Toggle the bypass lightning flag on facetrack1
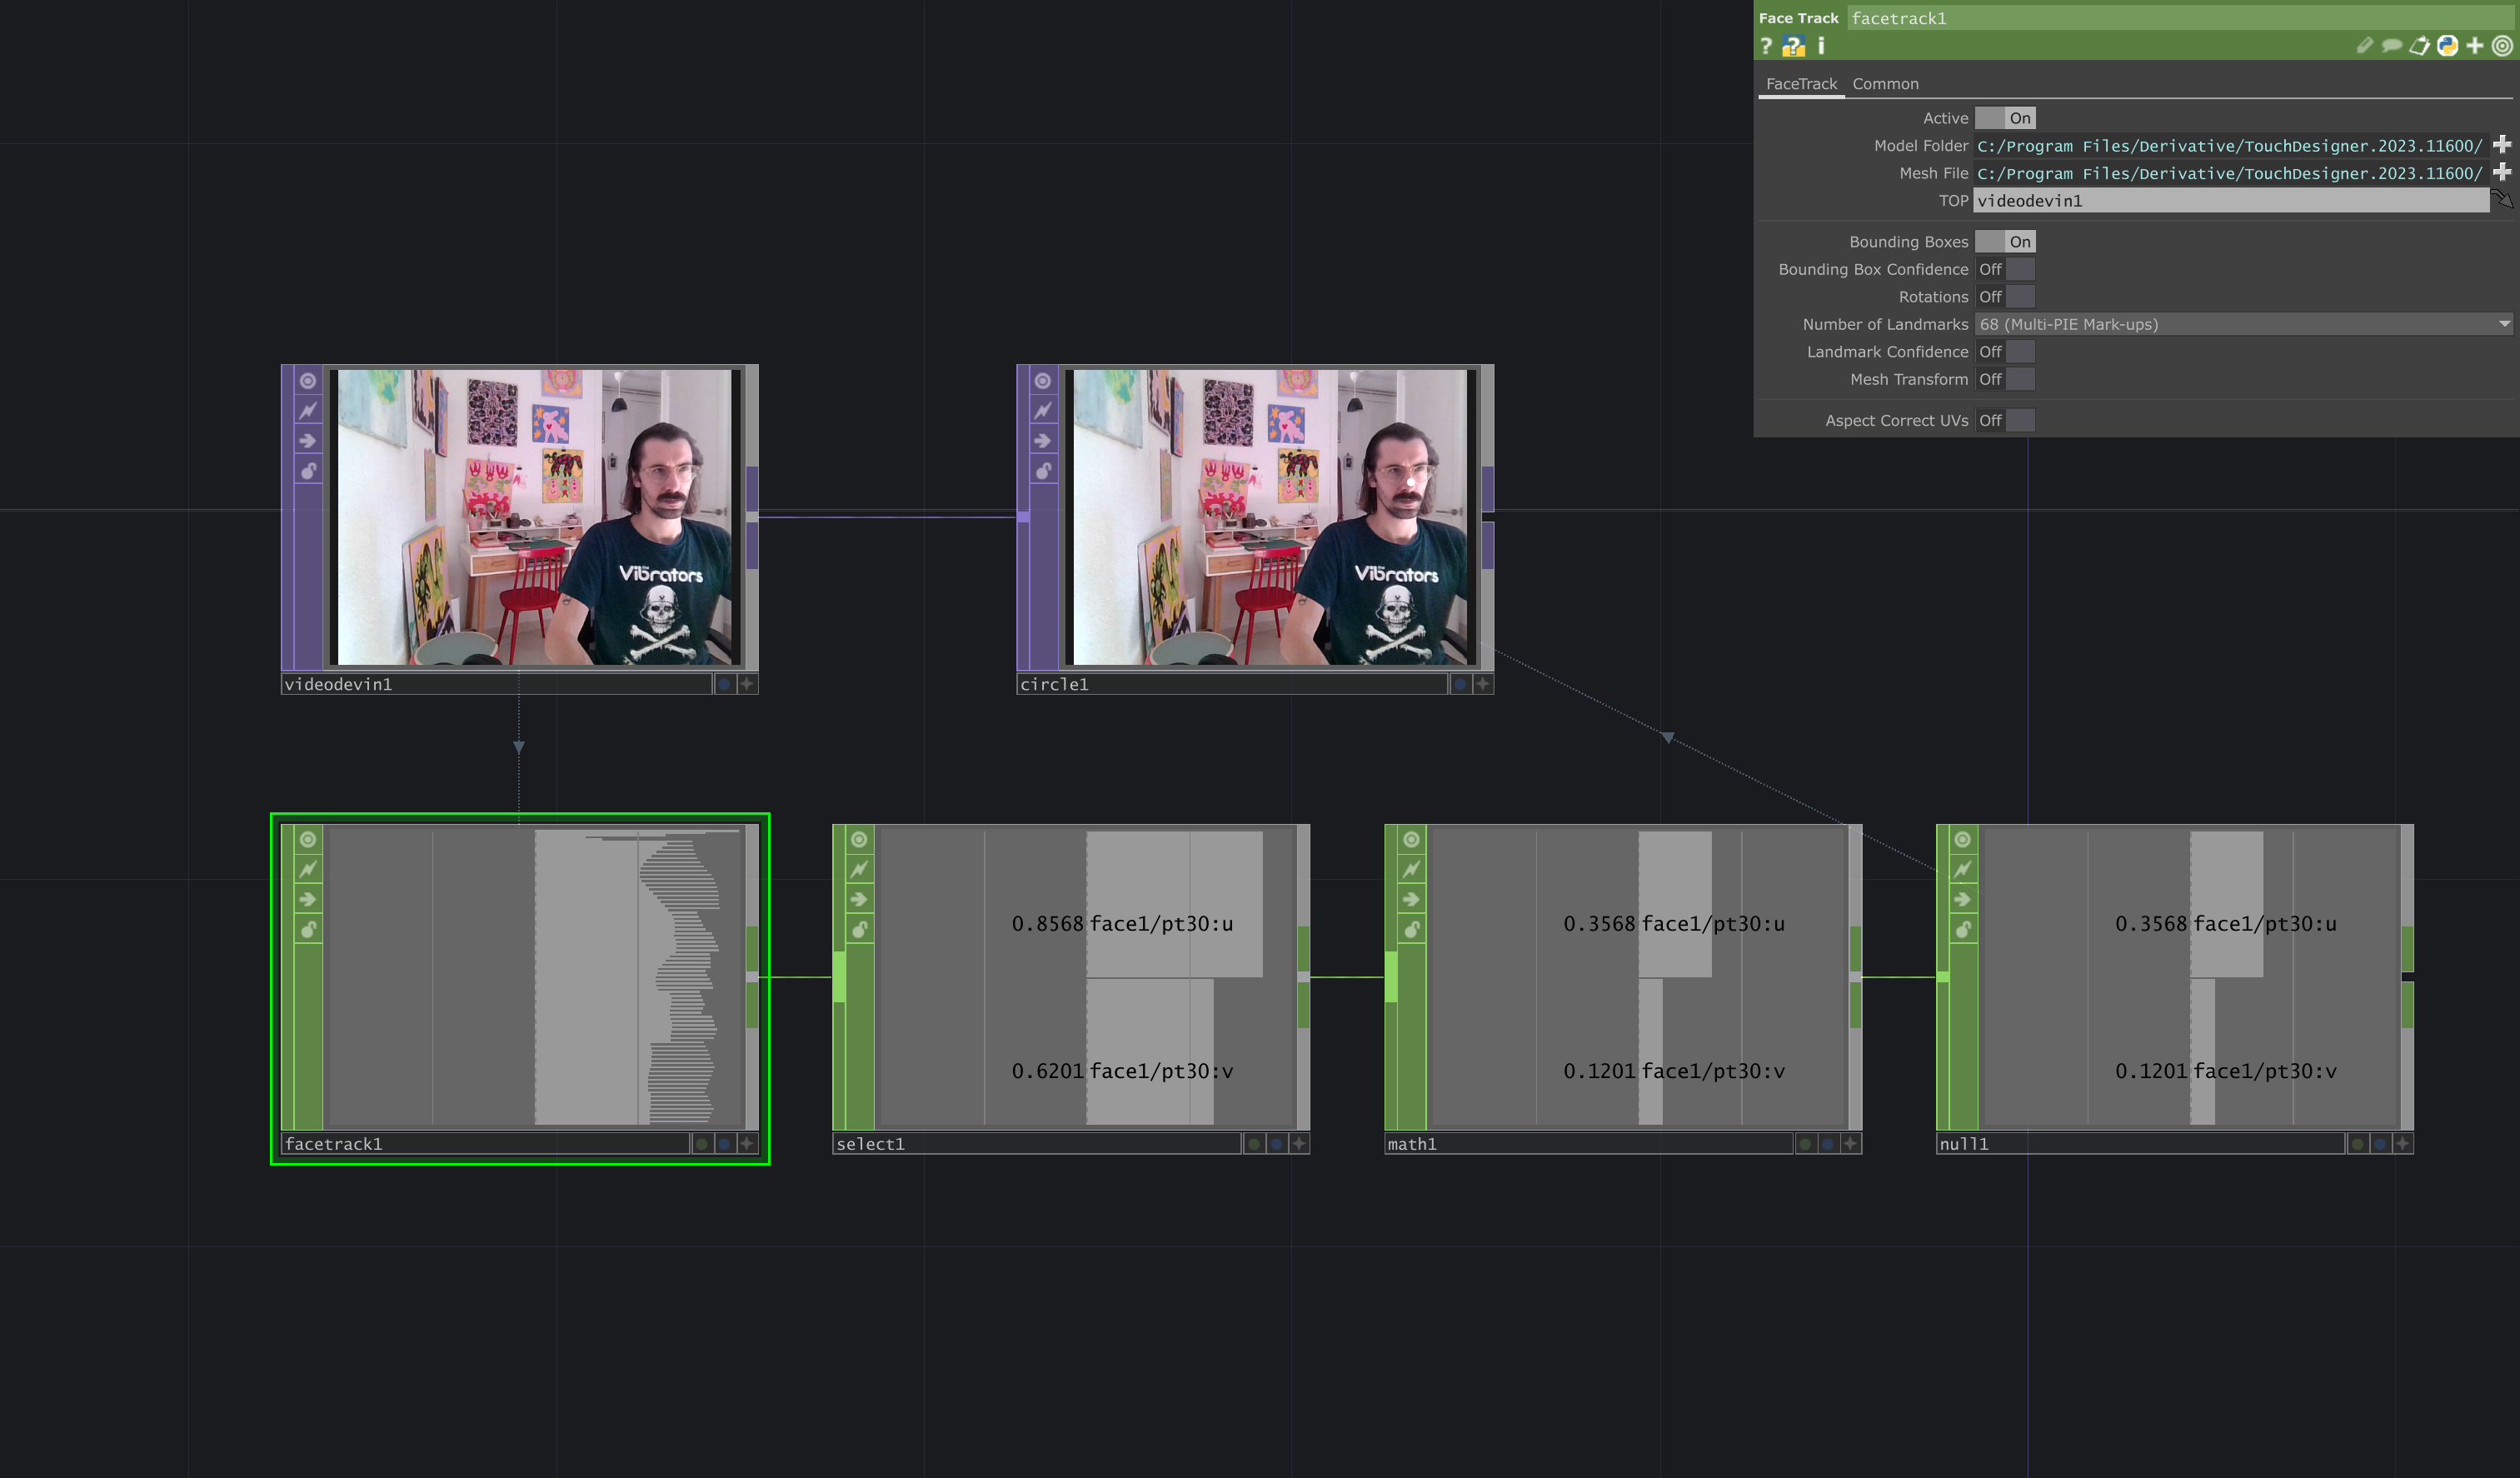The height and width of the screenshot is (1478, 2520). click(x=308, y=869)
